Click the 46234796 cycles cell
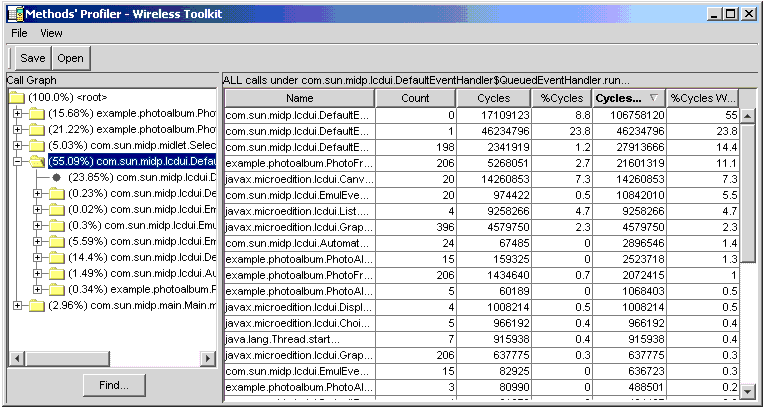Image resolution: width=770 pixels, height=415 pixels. (x=494, y=131)
